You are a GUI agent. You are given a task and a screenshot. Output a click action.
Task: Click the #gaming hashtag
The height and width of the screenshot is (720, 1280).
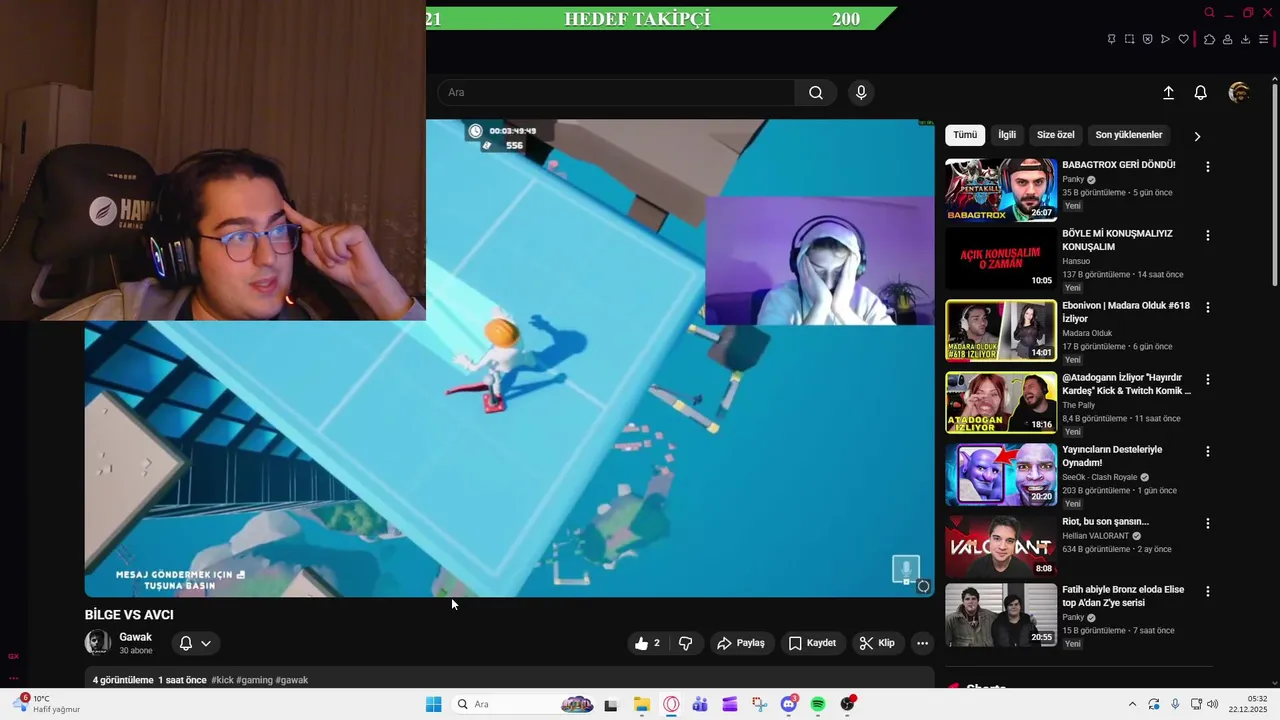click(254, 680)
